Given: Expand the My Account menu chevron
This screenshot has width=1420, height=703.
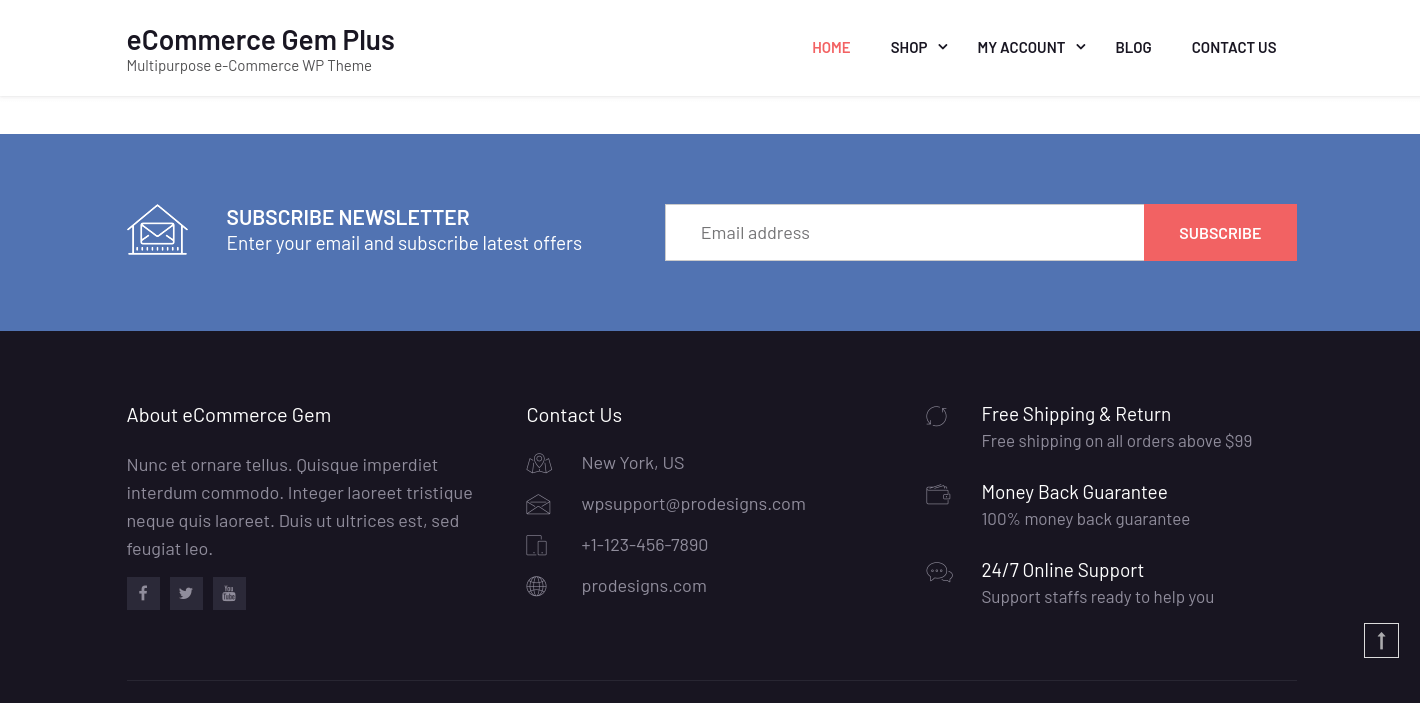Looking at the screenshot, I should (x=1080, y=47).
